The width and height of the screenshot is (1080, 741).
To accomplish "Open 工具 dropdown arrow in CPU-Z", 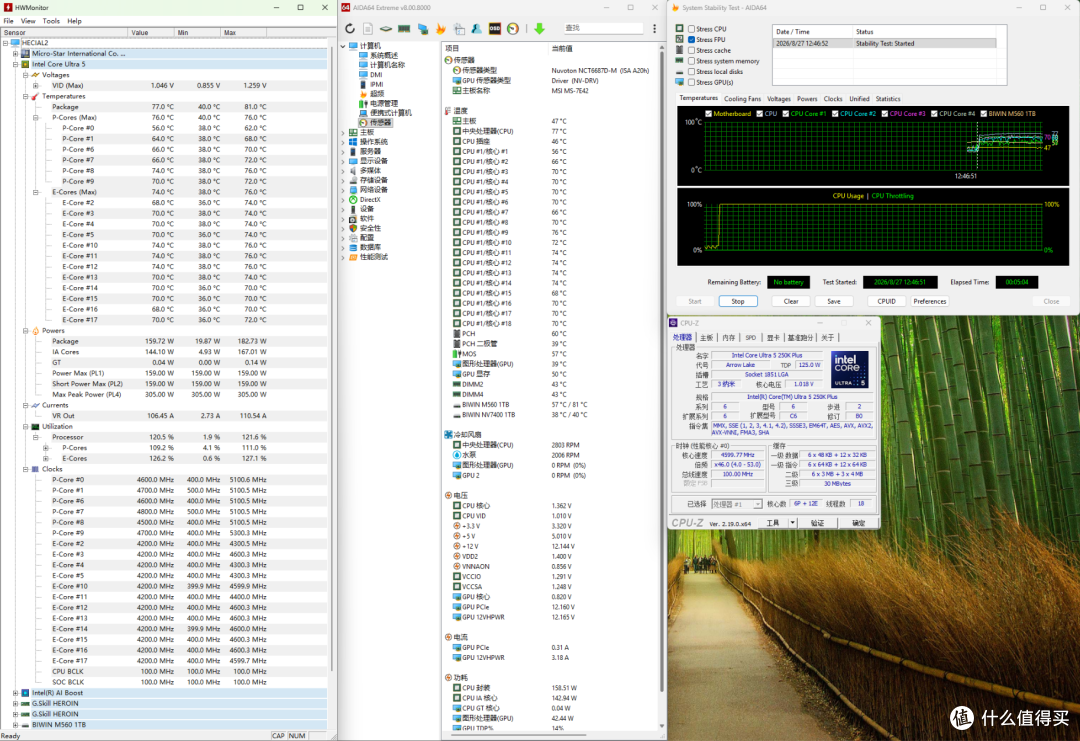I will coord(793,523).
